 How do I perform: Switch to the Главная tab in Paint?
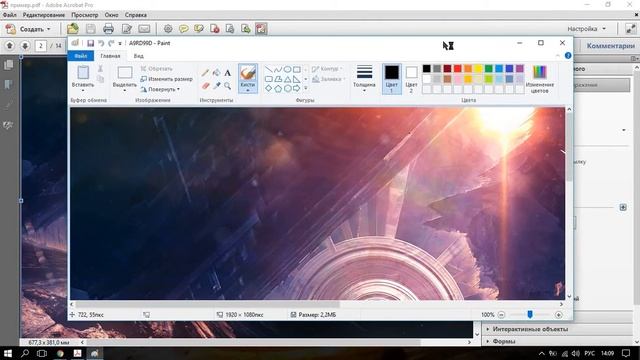[x=110, y=56]
